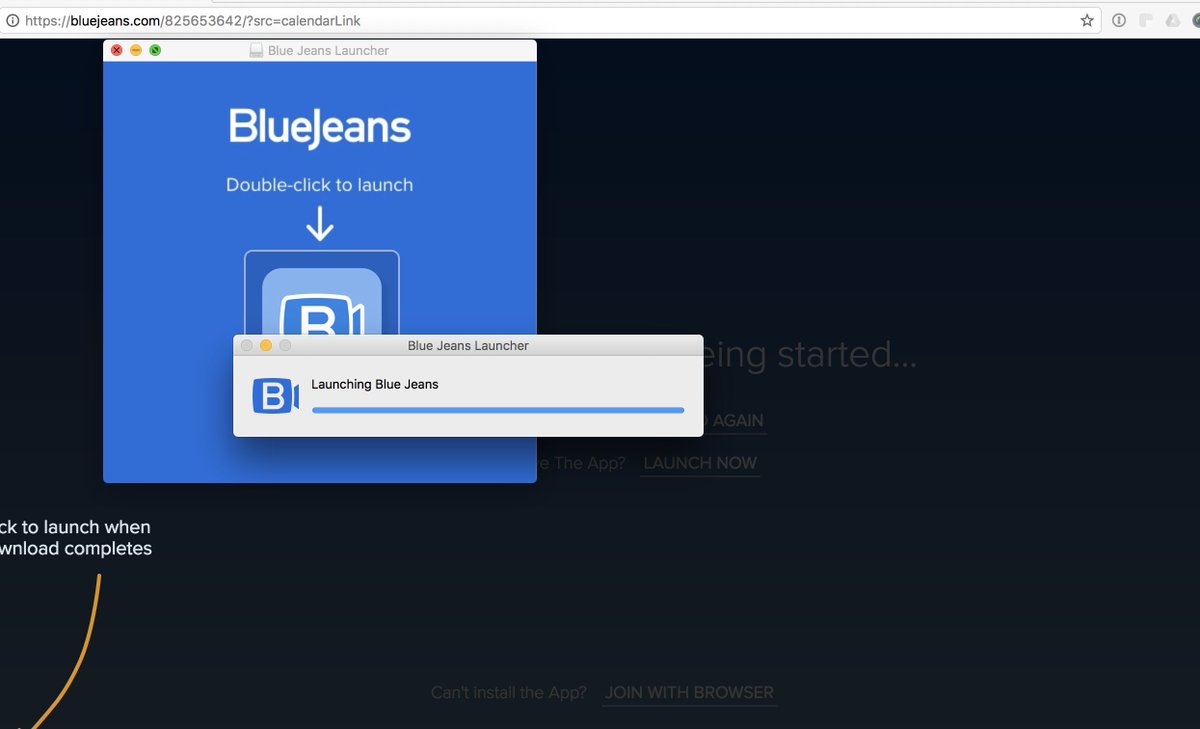
Task: Bookmark this page with the star icon
Action: [1087, 20]
